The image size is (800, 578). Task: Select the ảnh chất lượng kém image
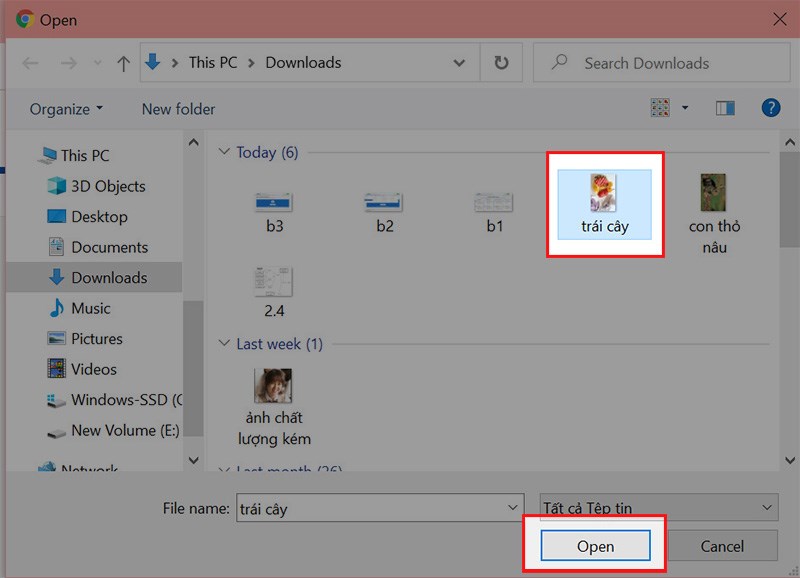274,407
